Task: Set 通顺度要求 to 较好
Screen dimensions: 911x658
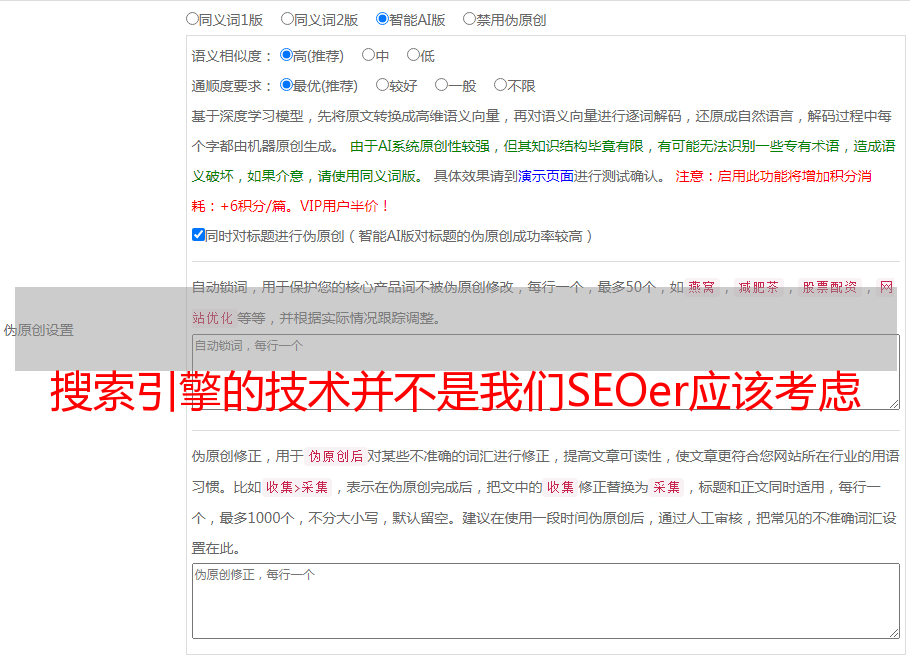Action: 382,85
